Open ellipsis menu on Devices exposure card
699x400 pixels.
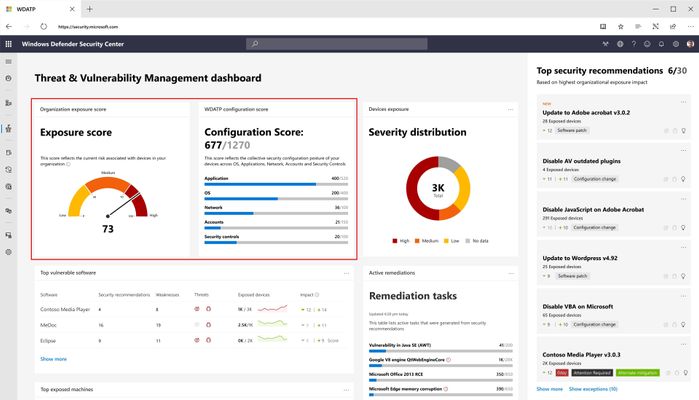510,109
